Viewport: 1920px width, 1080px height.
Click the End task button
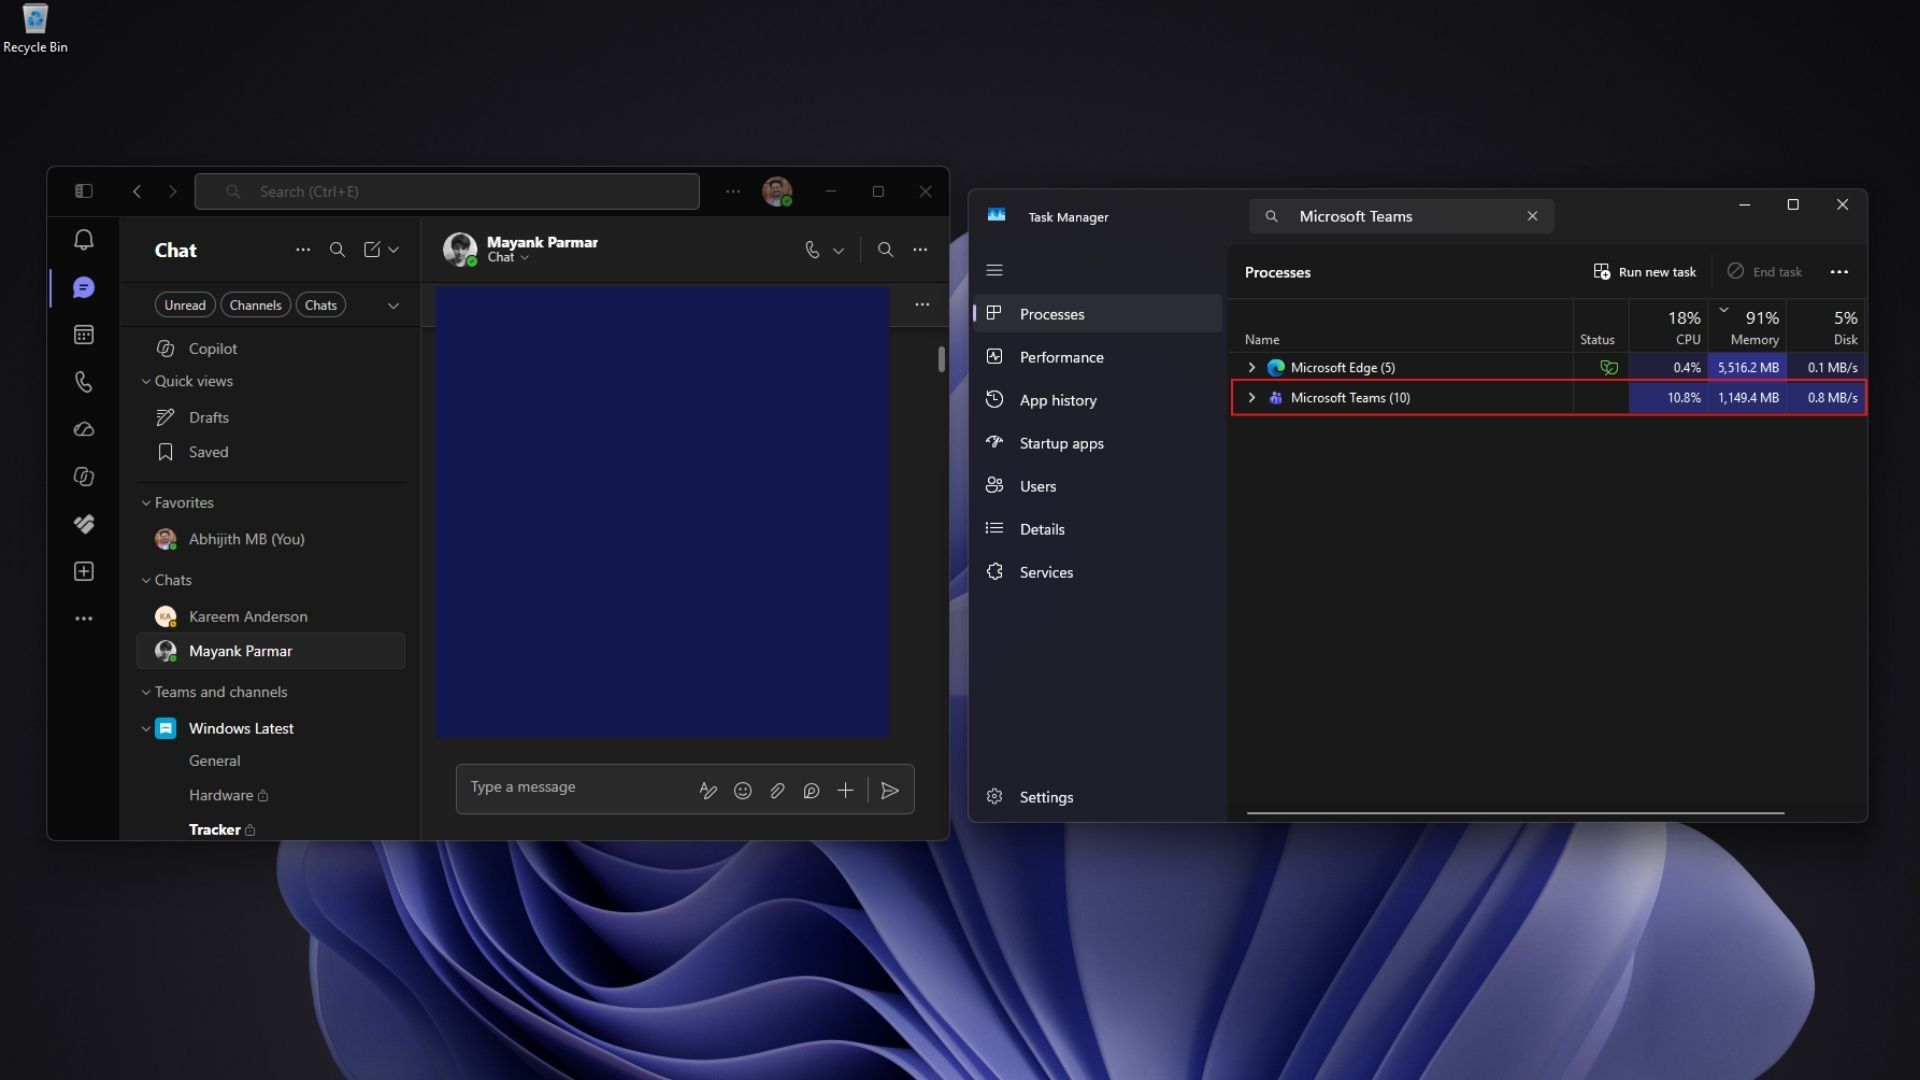click(x=1765, y=272)
